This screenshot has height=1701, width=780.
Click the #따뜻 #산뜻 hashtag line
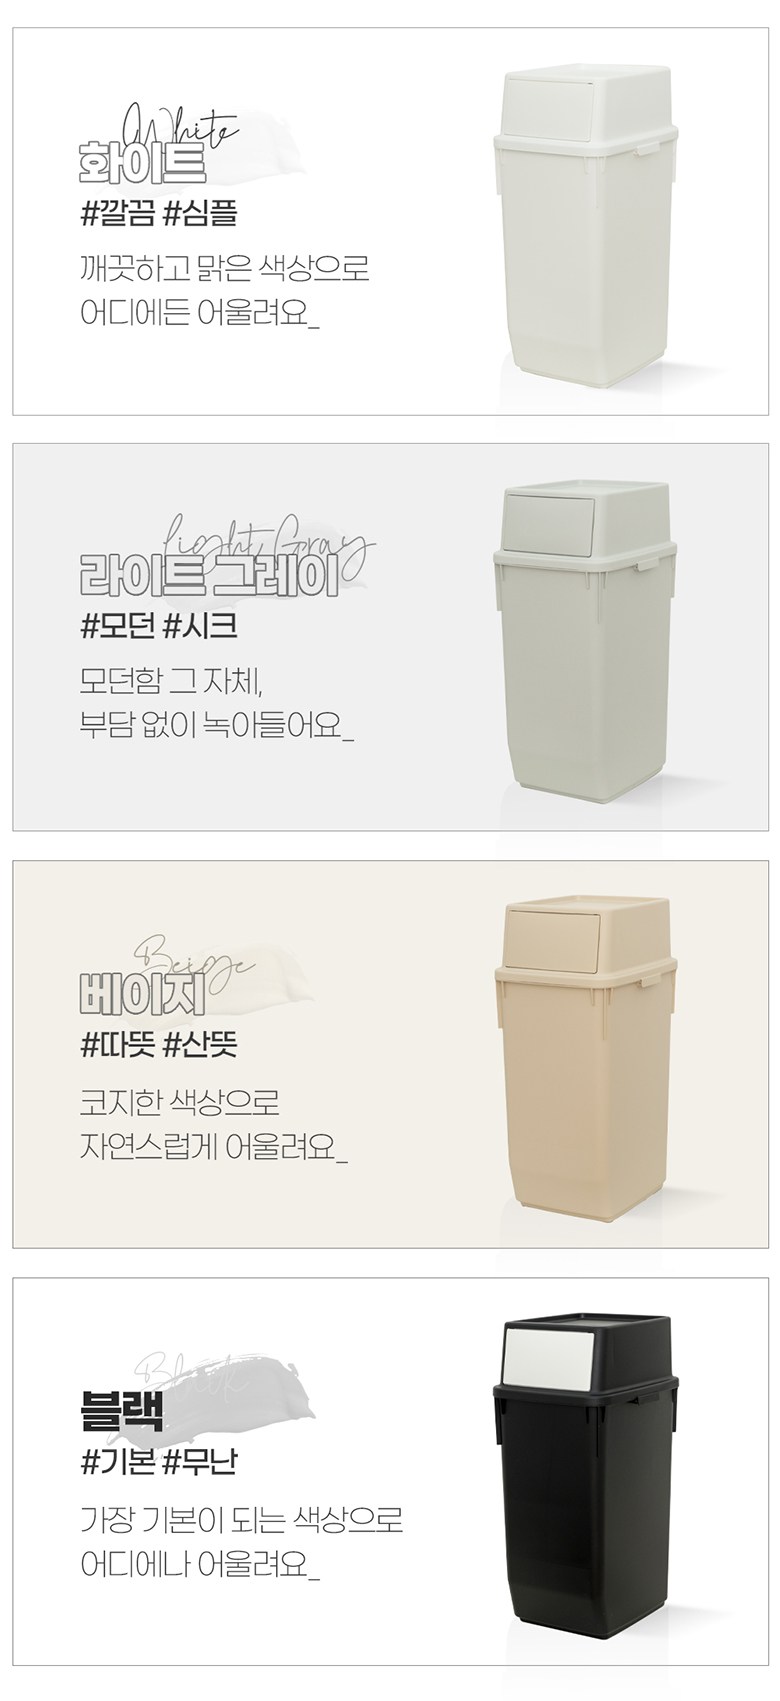pos(158,1046)
